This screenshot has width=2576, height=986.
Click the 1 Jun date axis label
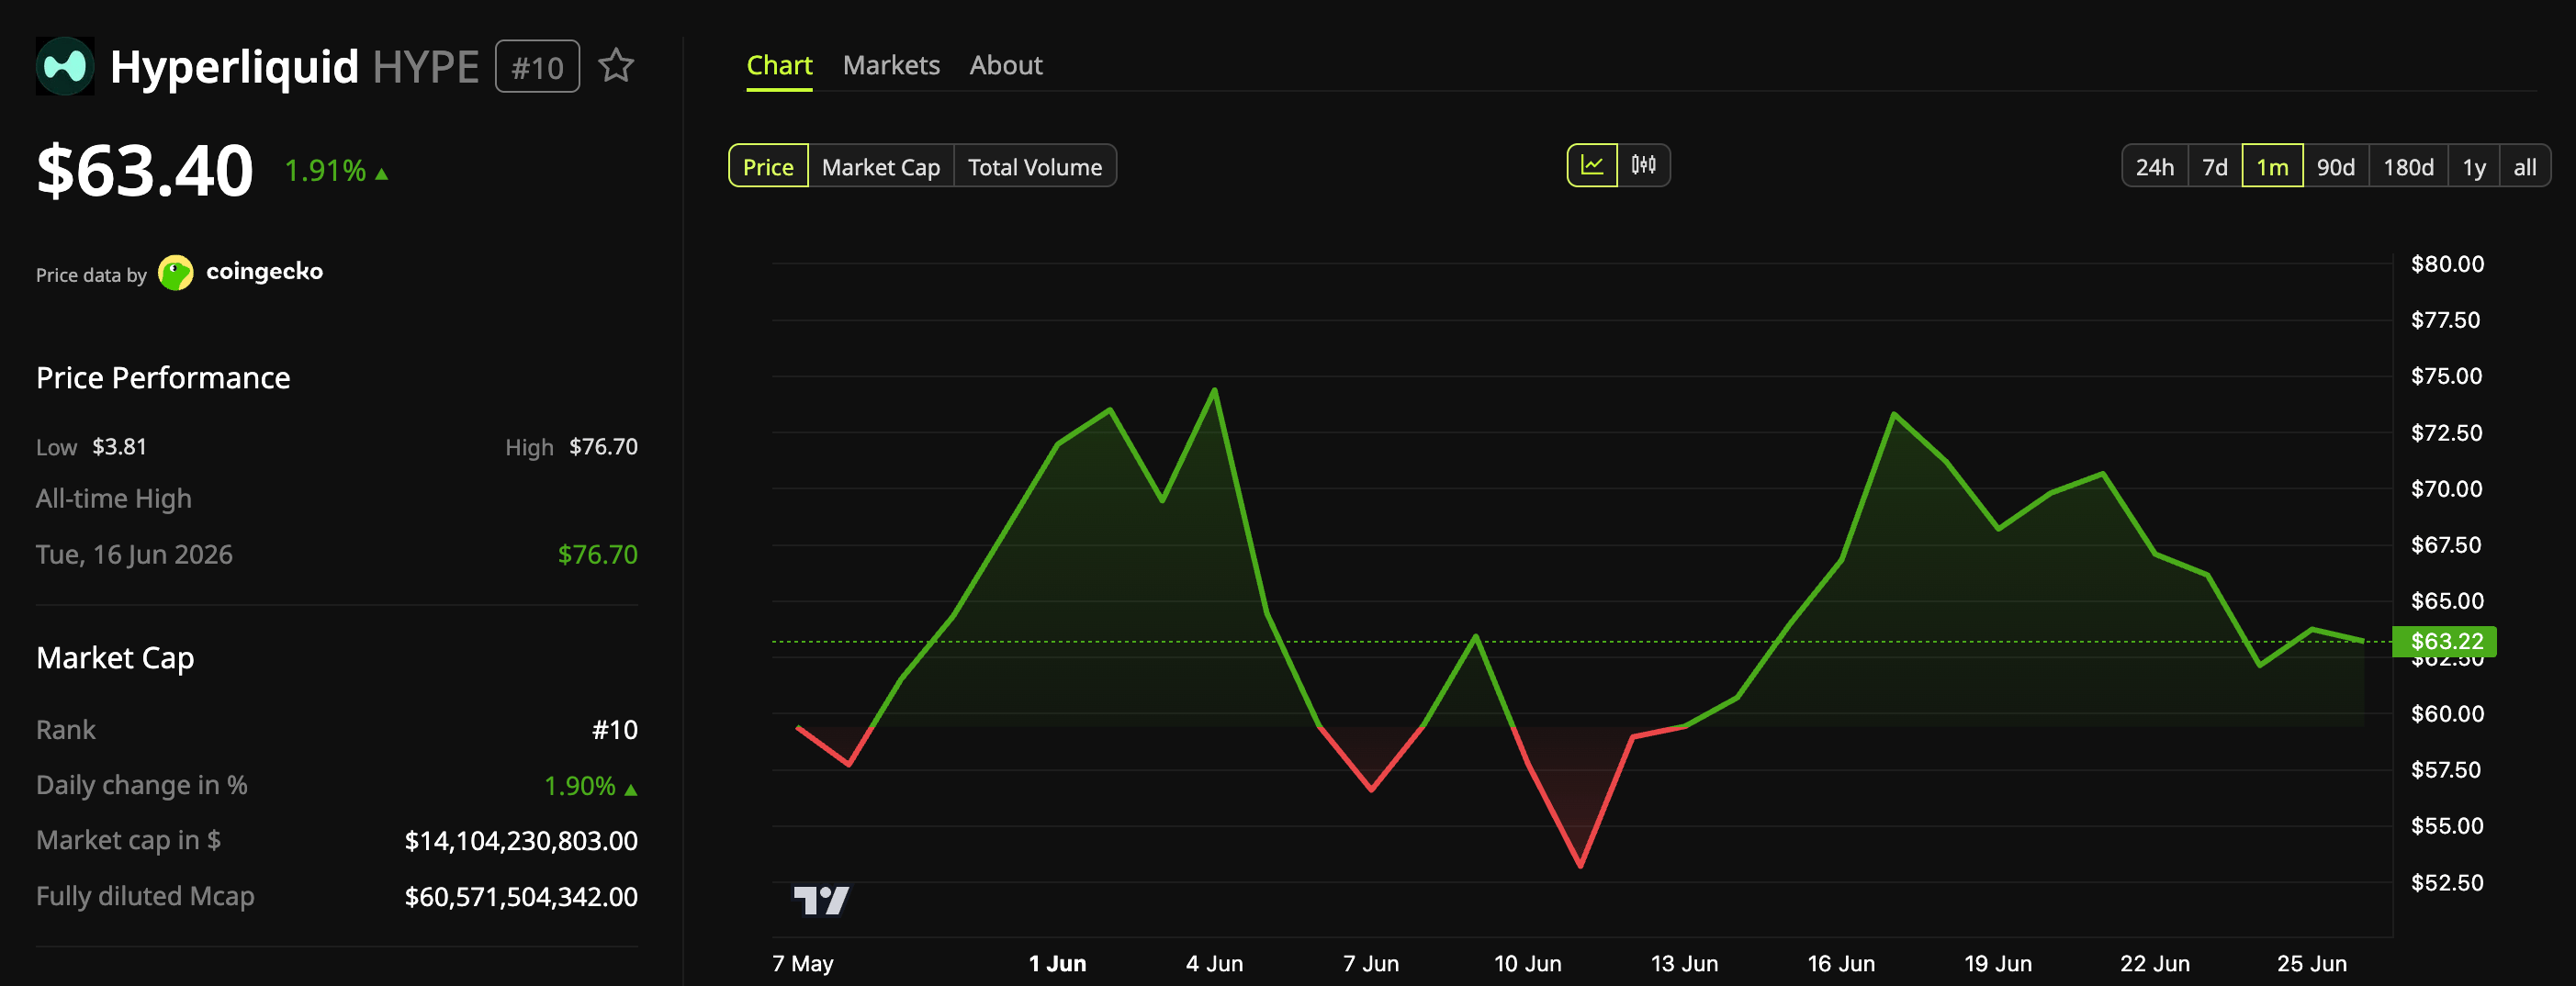pyautogui.click(x=1057, y=964)
